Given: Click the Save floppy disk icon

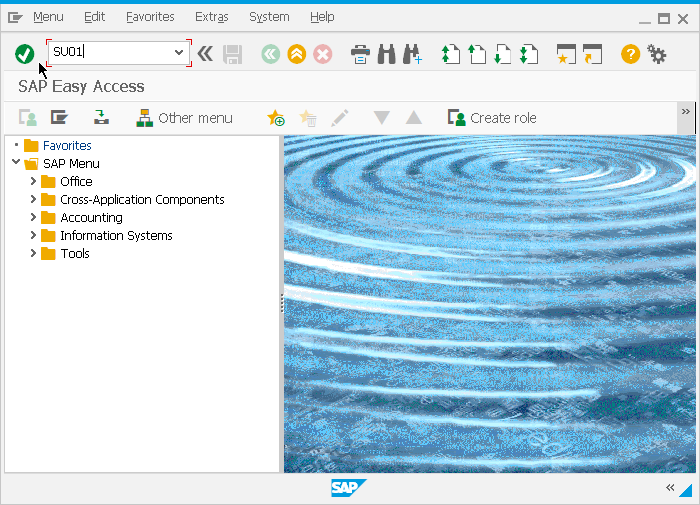Looking at the screenshot, I should click(232, 54).
